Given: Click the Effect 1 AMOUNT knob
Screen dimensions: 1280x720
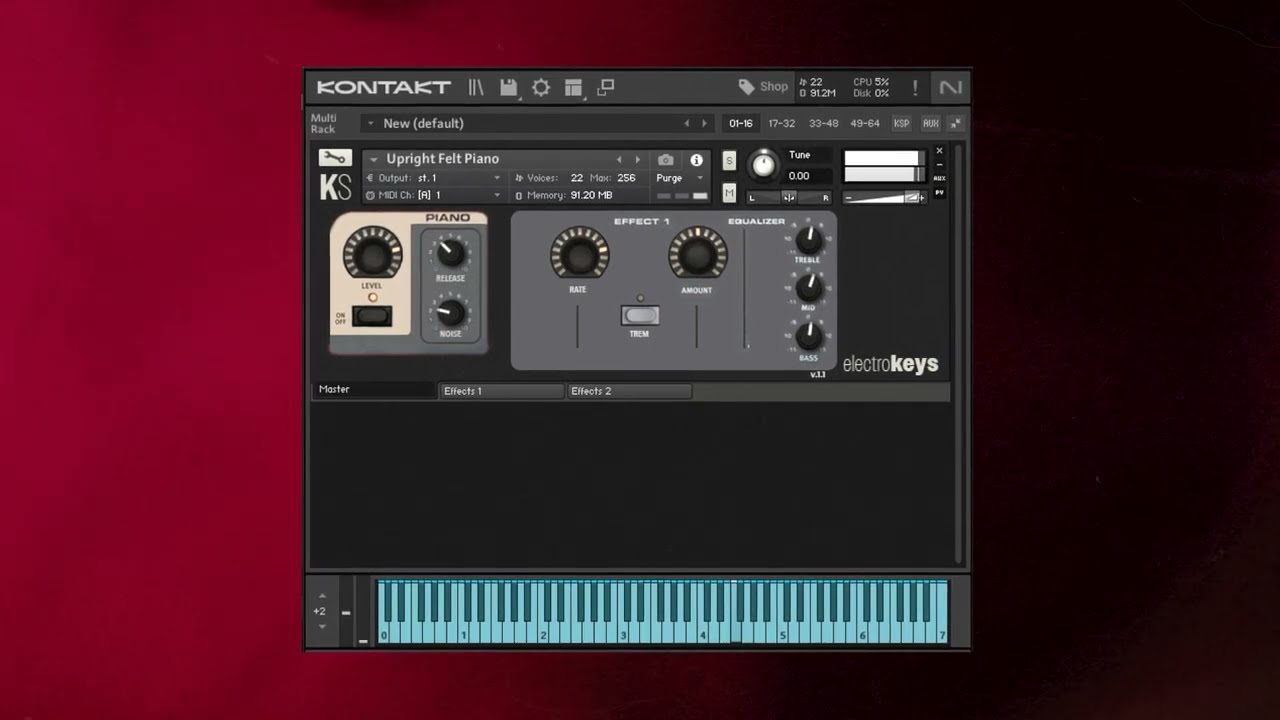Looking at the screenshot, I should point(698,253).
